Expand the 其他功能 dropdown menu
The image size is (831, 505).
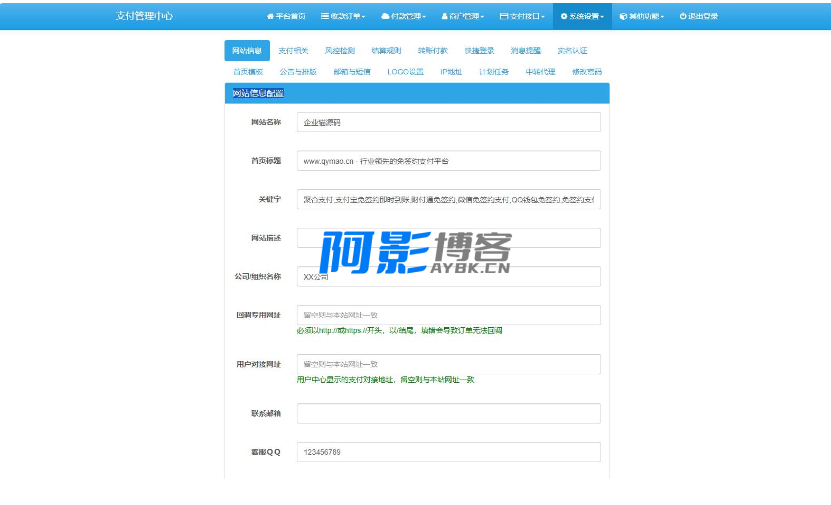(642, 16)
